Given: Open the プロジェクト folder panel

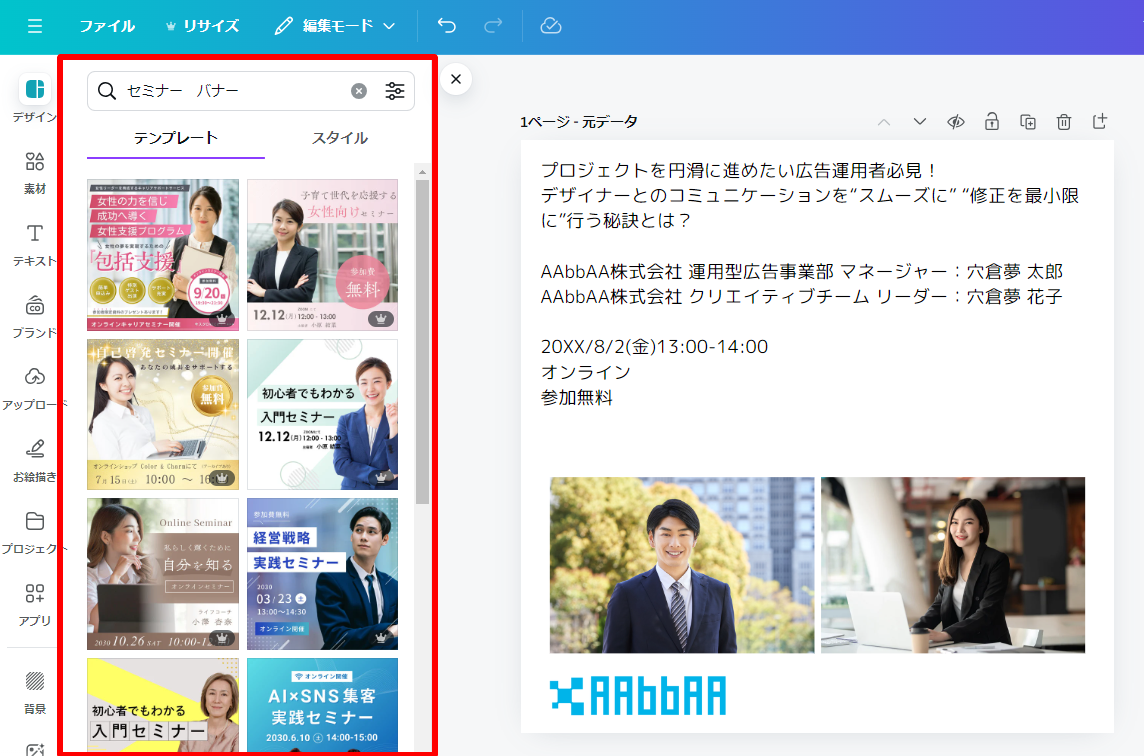Looking at the screenshot, I should (x=34, y=533).
